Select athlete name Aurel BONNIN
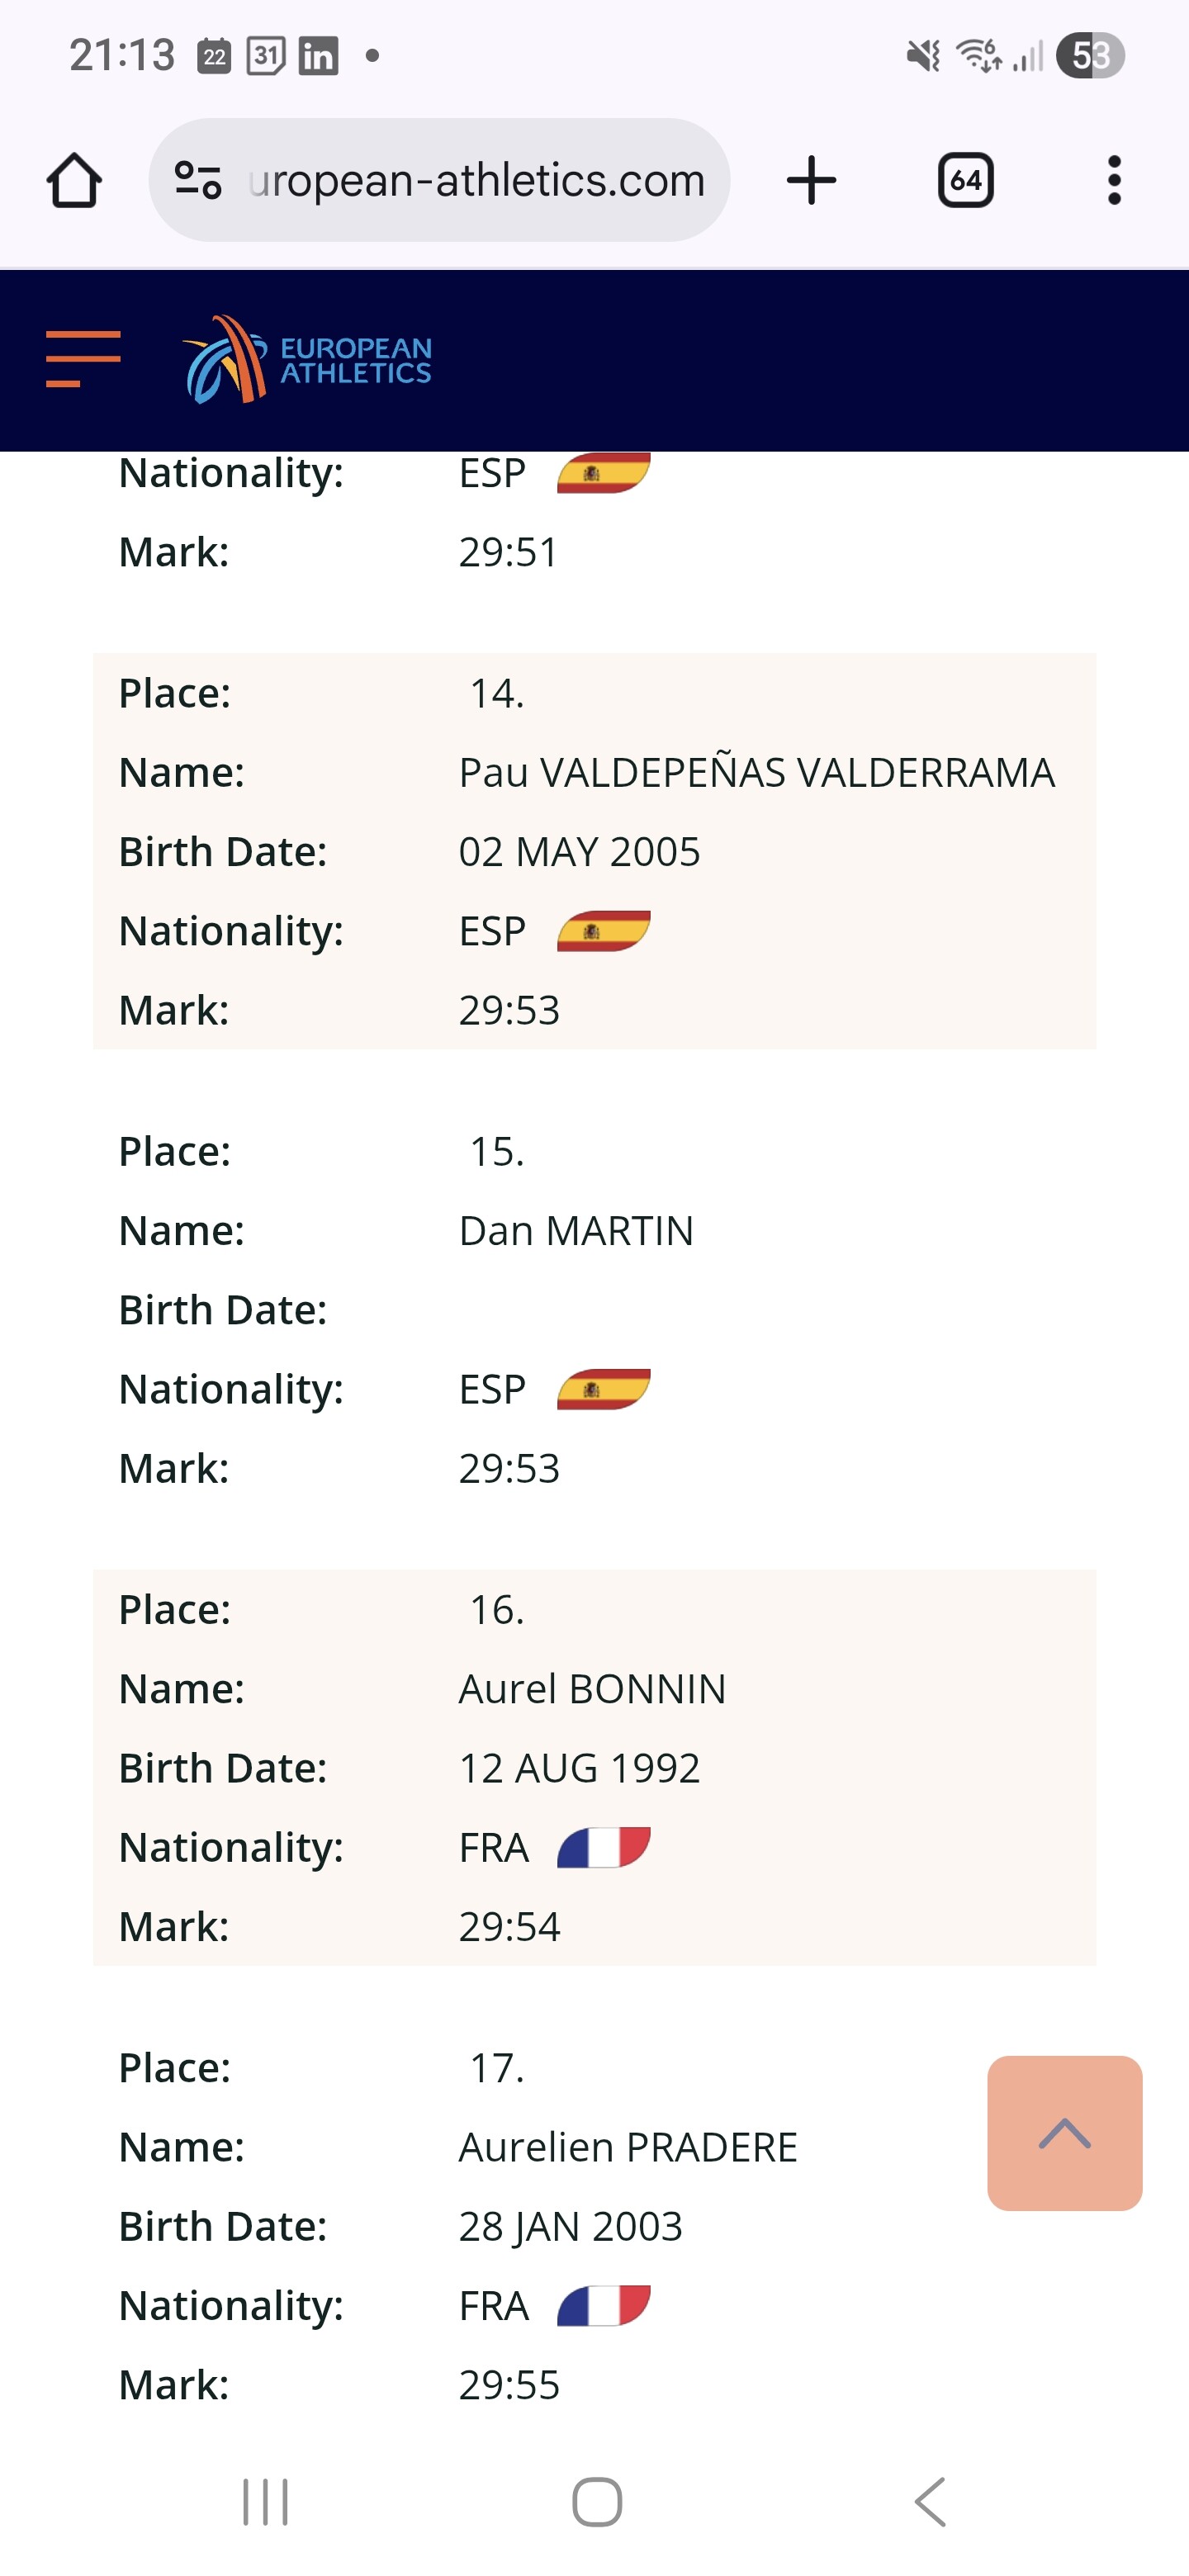The width and height of the screenshot is (1189, 2576). (x=592, y=1689)
